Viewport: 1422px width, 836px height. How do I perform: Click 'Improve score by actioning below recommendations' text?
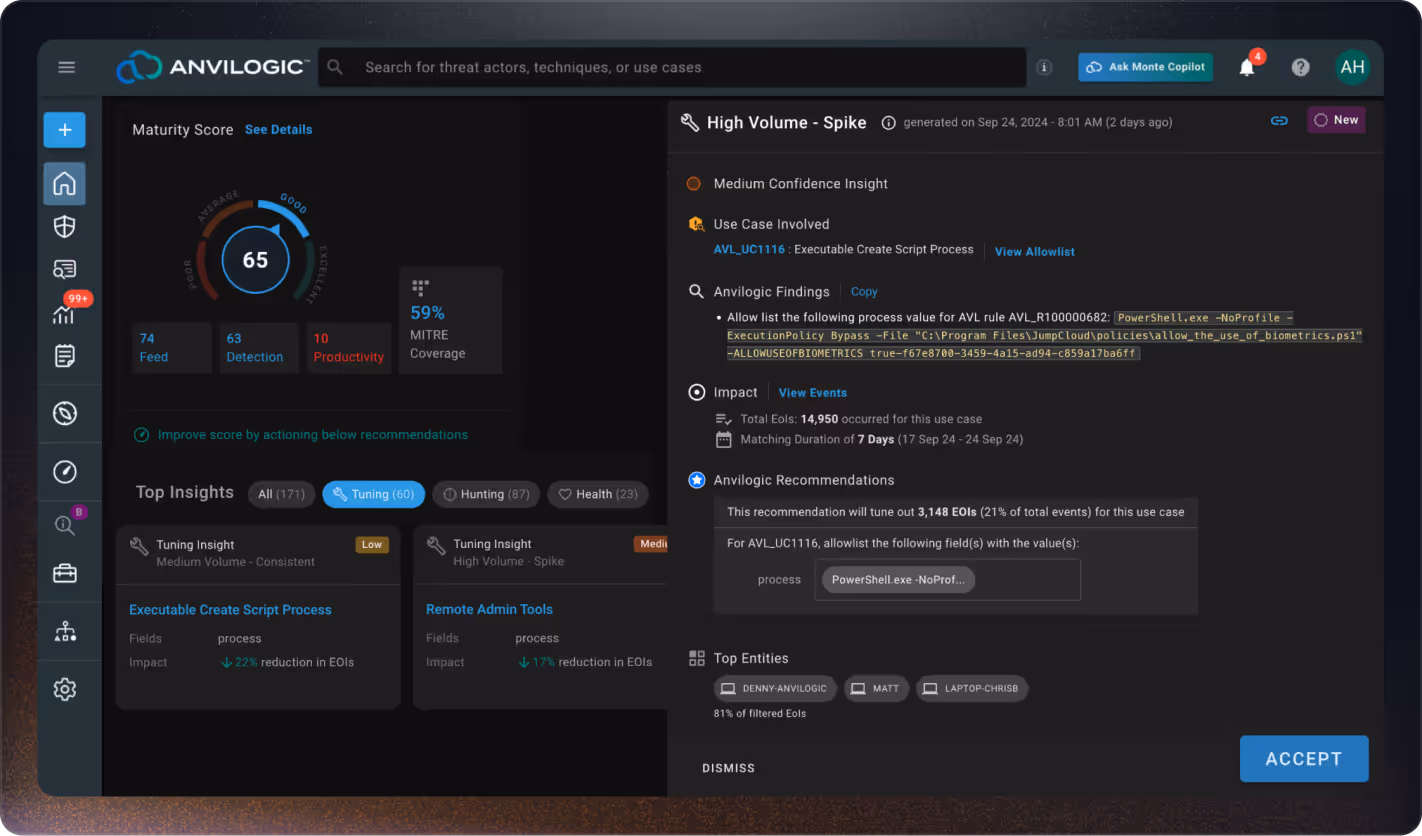click(x=313, y=435)
